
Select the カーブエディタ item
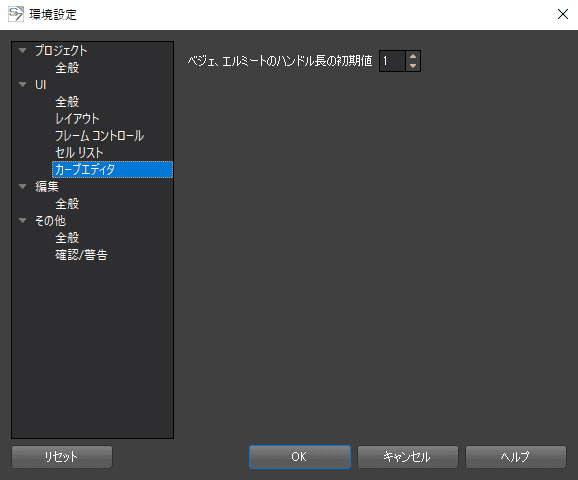click(x=112, y=170)
